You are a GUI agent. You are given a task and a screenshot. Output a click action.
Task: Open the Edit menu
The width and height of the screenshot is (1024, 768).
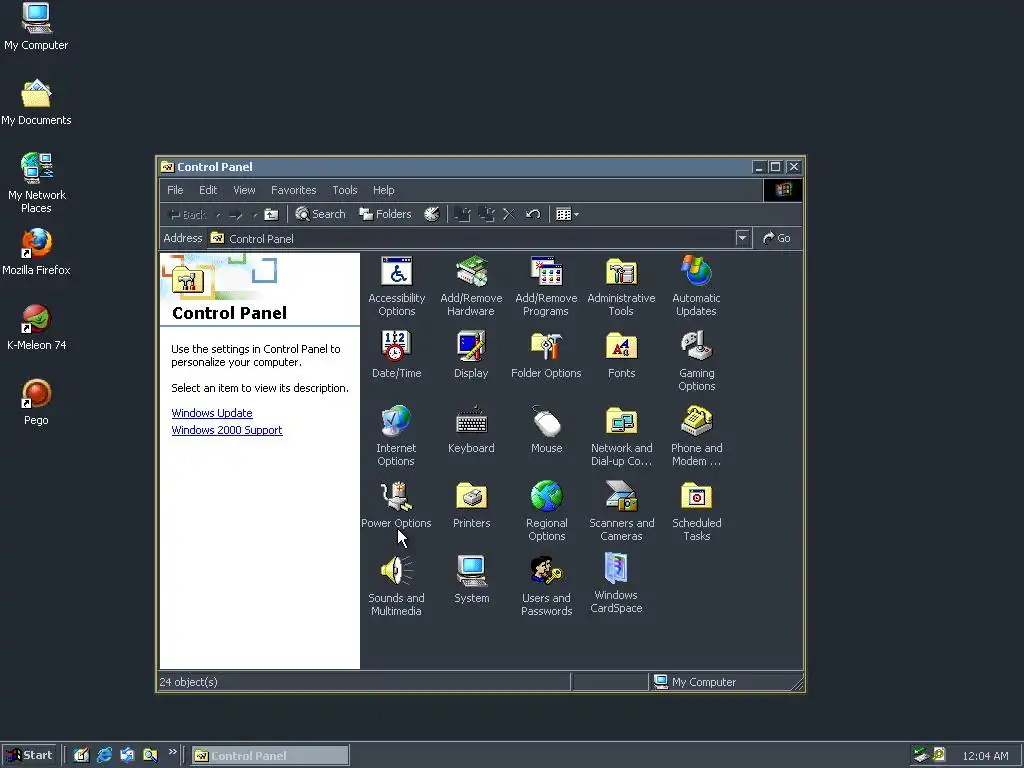208,190
